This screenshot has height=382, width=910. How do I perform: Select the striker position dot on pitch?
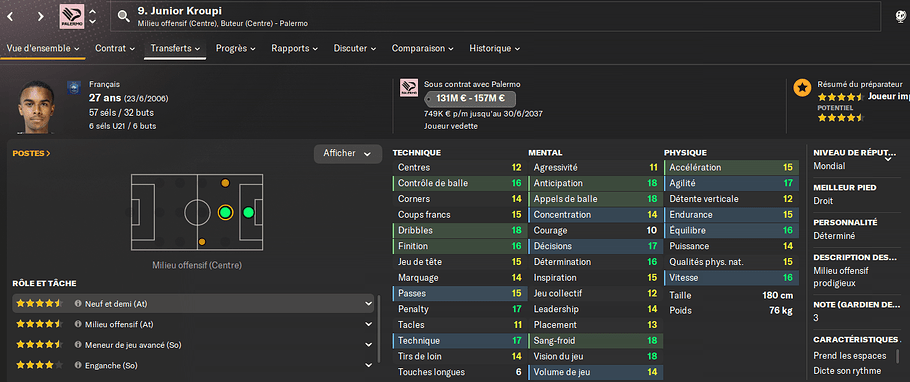(248, 212)
